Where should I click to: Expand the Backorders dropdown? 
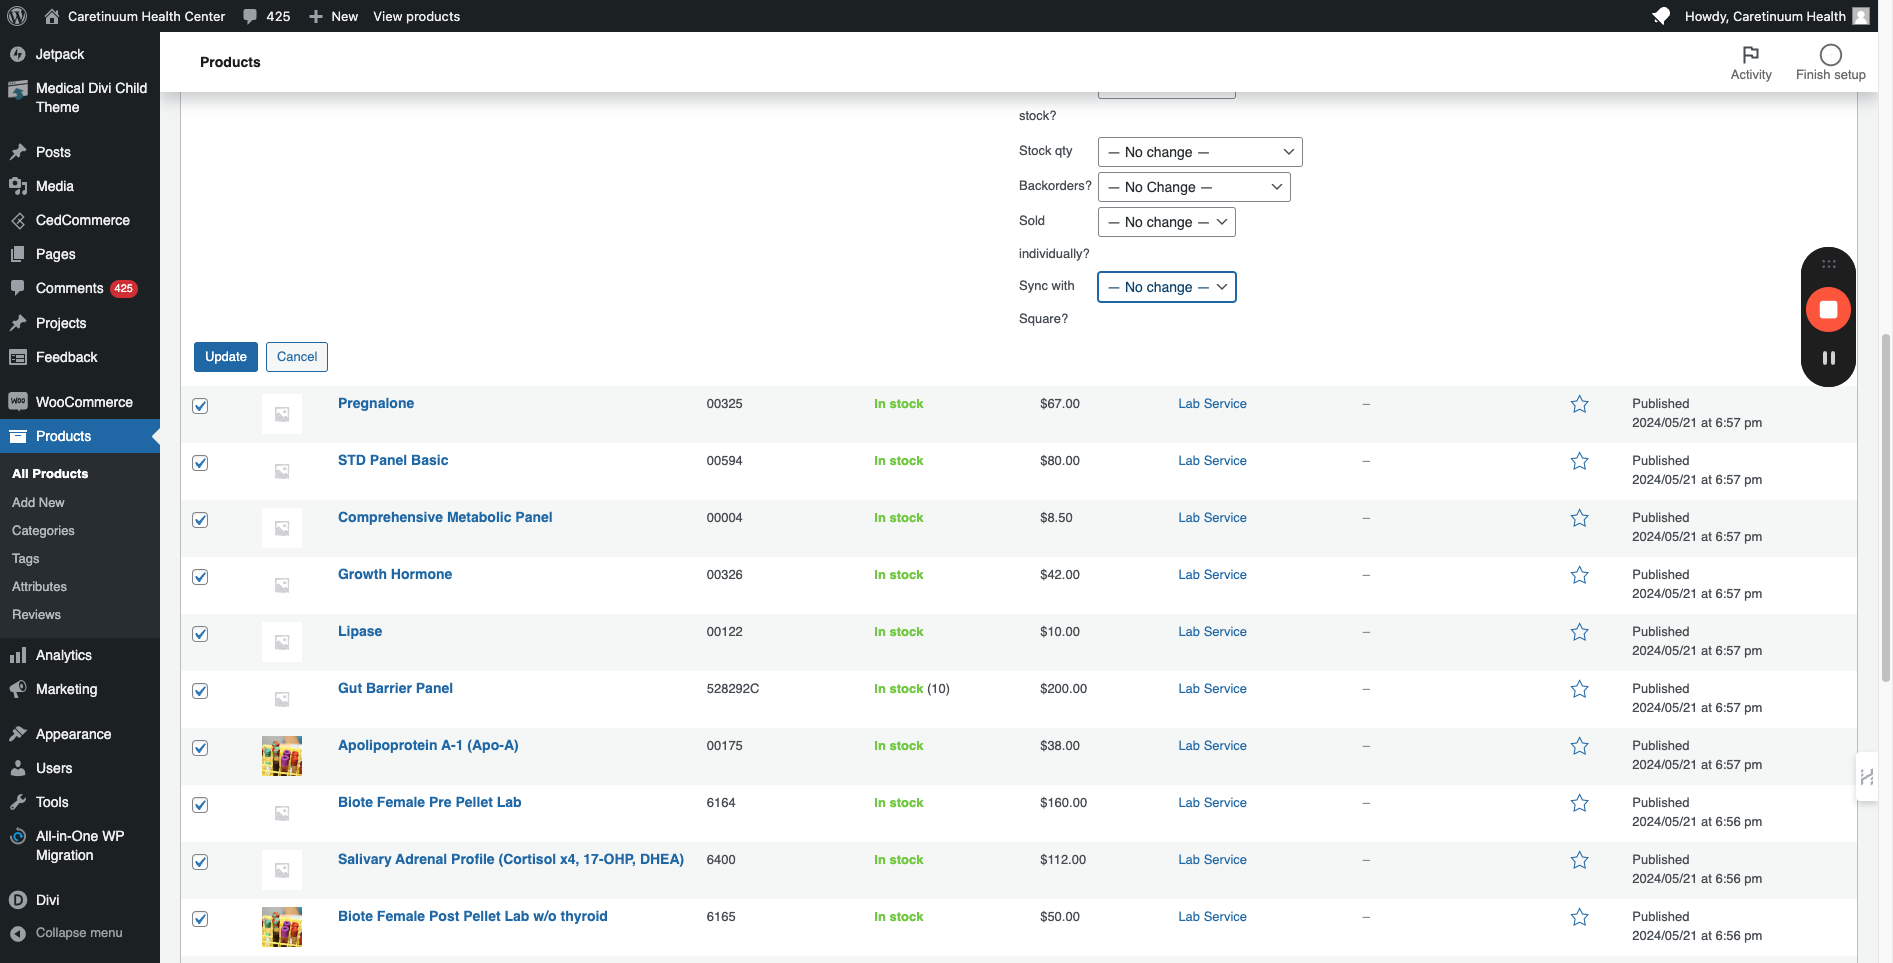click(x=1194, y=187)
